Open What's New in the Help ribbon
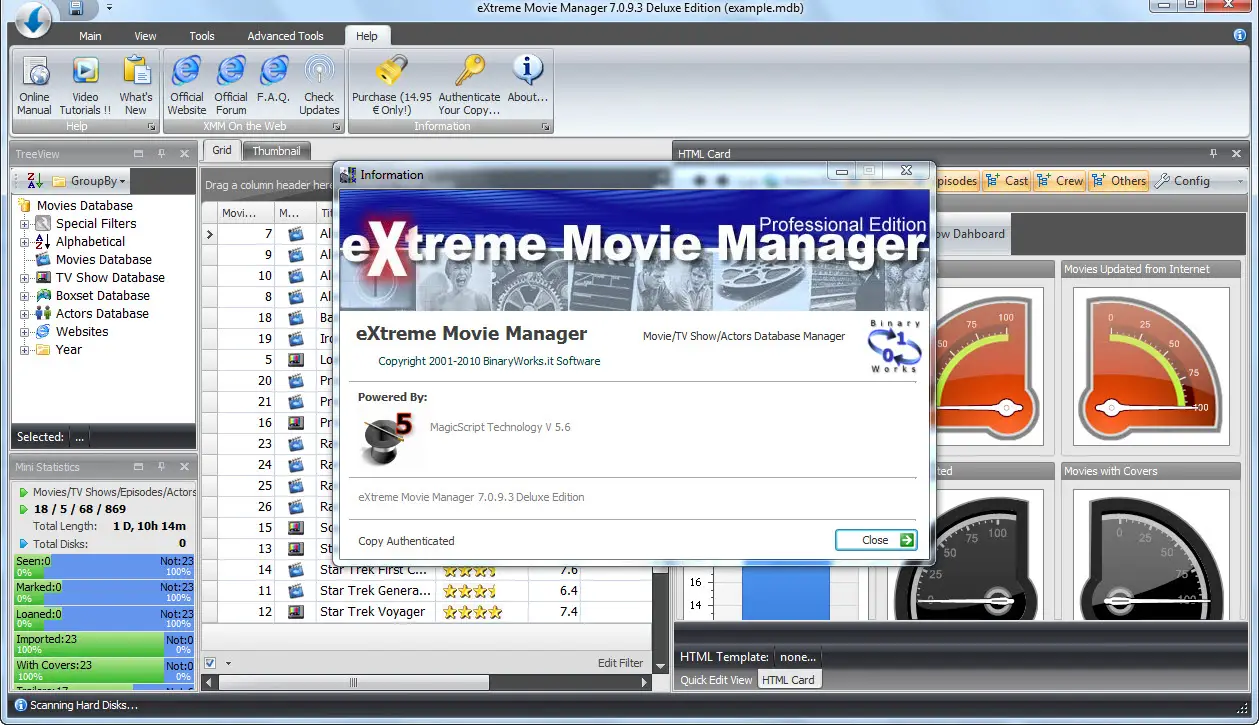 136,86
